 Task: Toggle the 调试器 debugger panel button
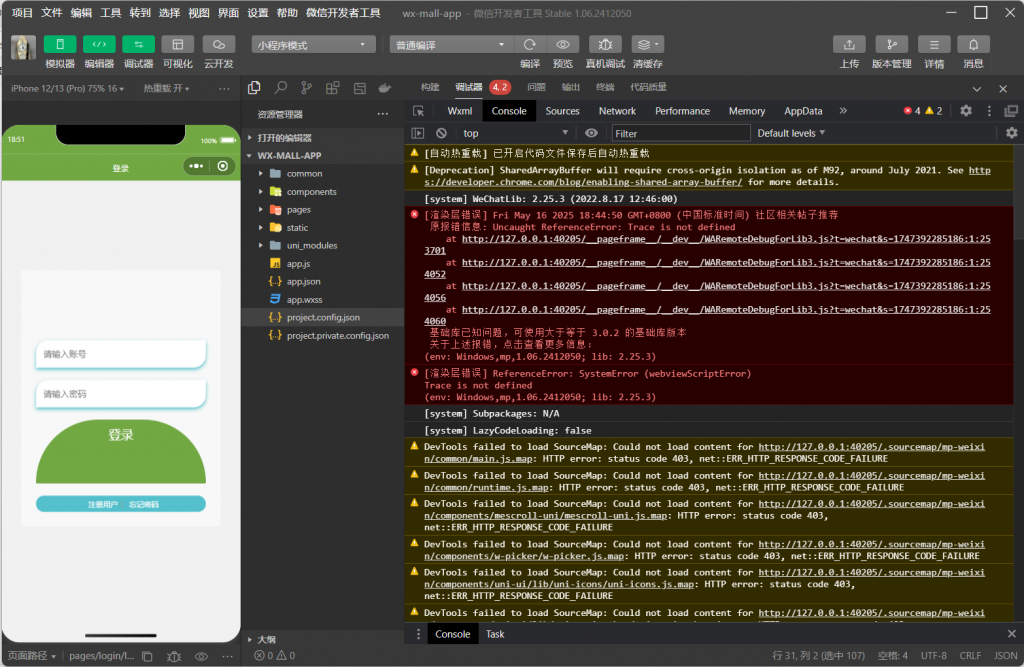138,45
